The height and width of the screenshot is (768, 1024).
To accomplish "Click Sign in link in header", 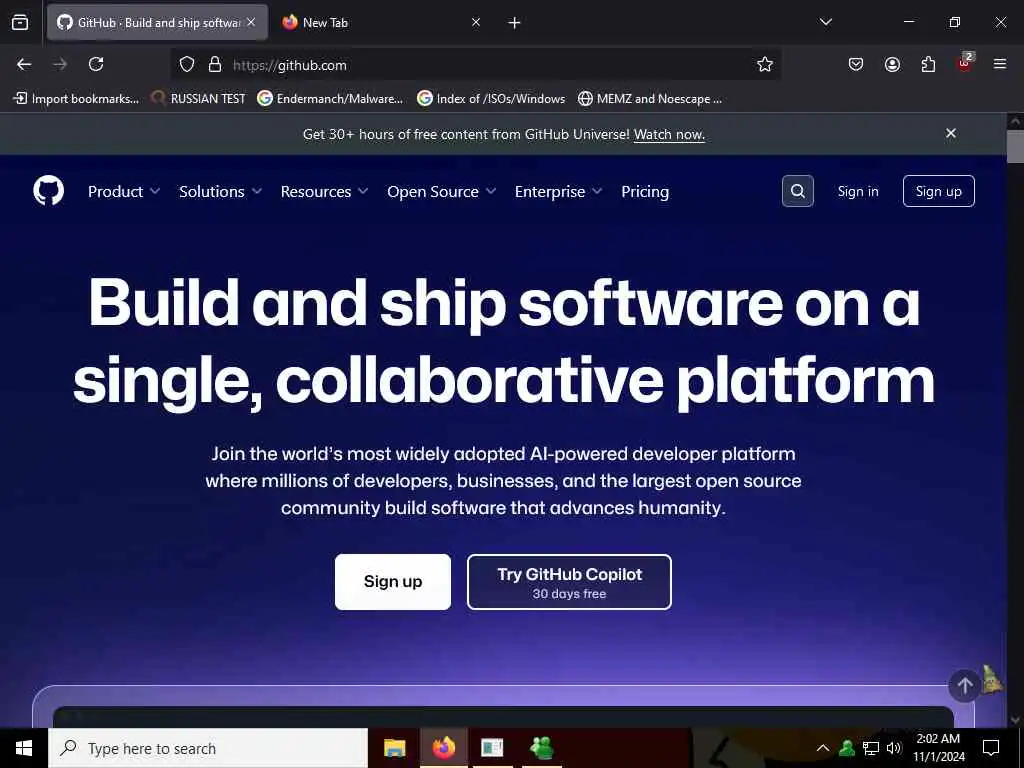I will tap(858, 191).
